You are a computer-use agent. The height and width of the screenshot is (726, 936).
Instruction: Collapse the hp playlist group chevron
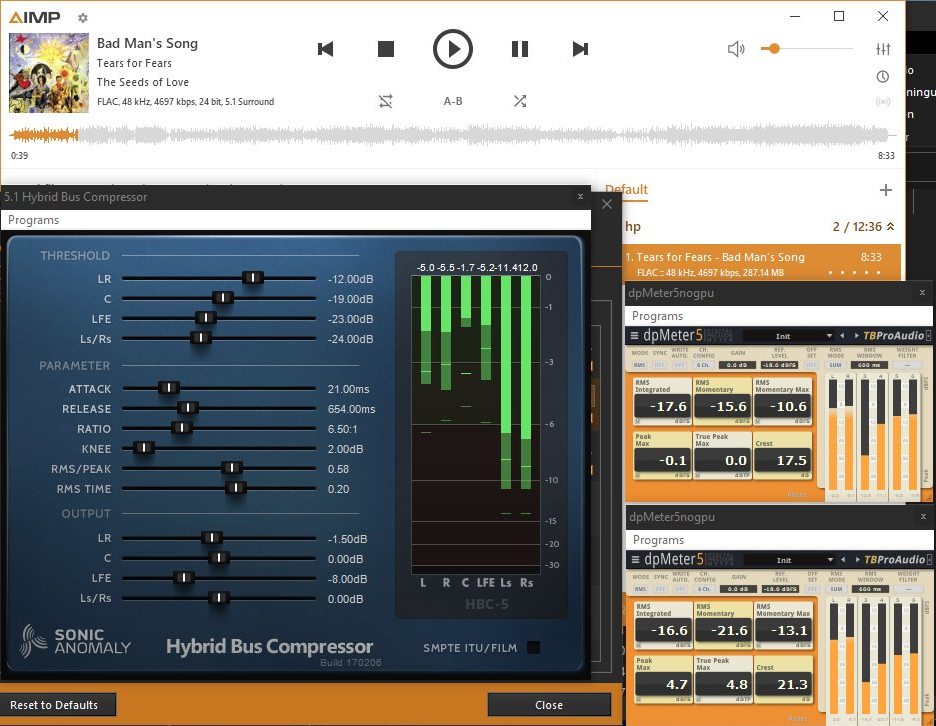[891, 226]
